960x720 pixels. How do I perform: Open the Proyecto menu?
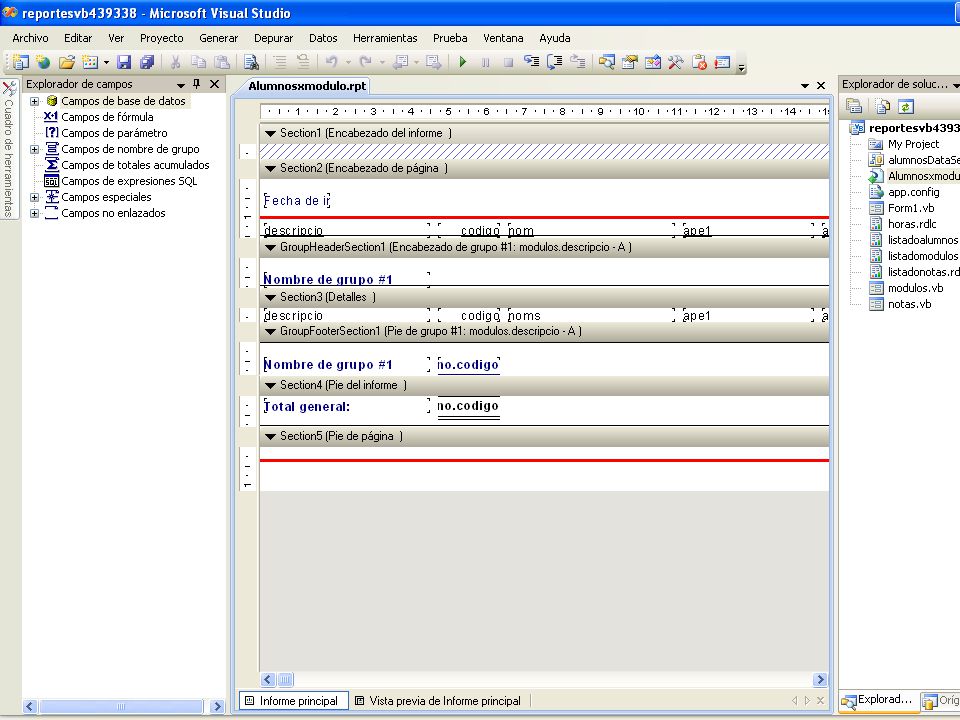point(162,38)
